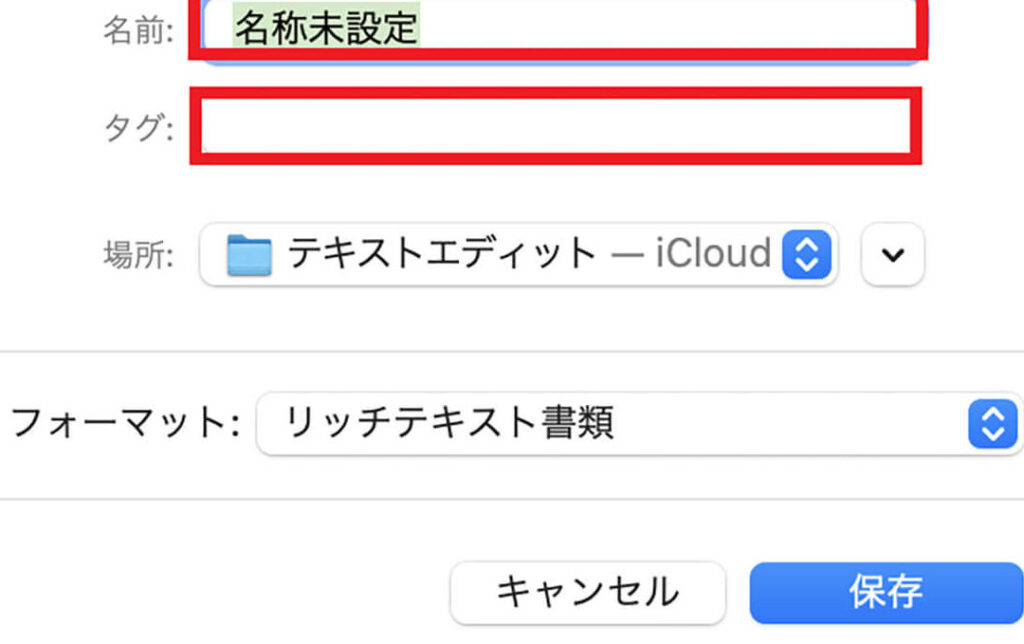
Task: Click the 場所 label
Action: 138,255
